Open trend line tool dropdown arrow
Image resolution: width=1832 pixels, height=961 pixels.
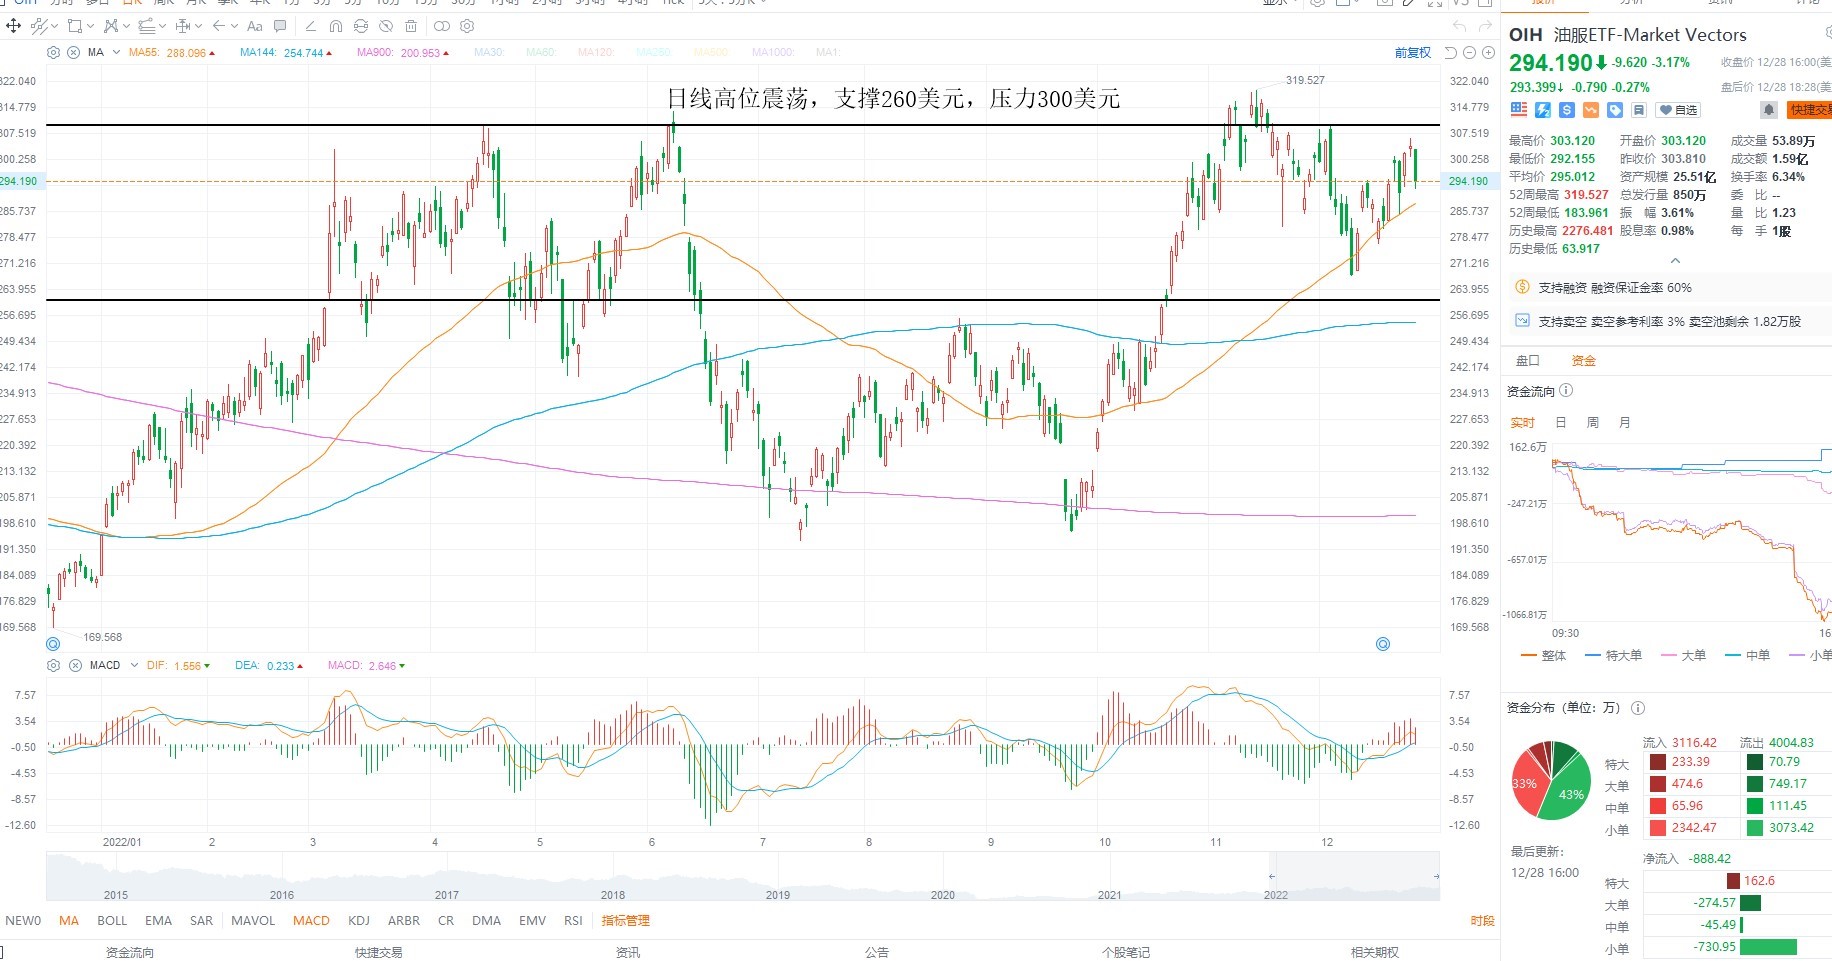tap(54, 26)
